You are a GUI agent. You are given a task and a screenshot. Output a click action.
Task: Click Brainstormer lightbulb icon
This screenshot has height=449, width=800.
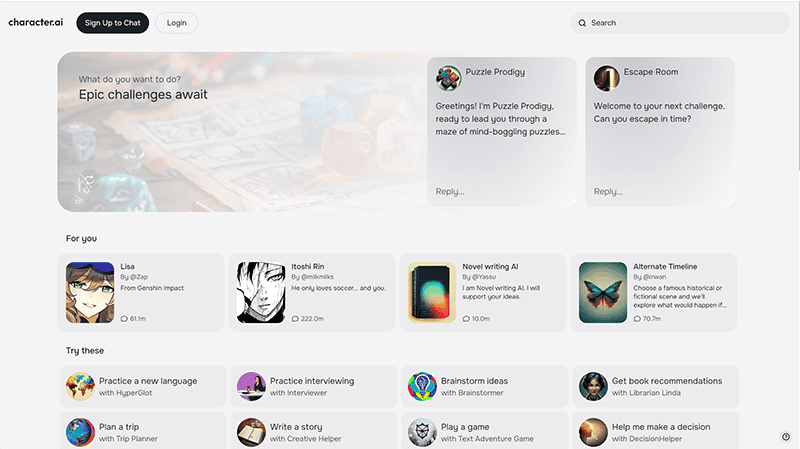[x=422, y=386]
